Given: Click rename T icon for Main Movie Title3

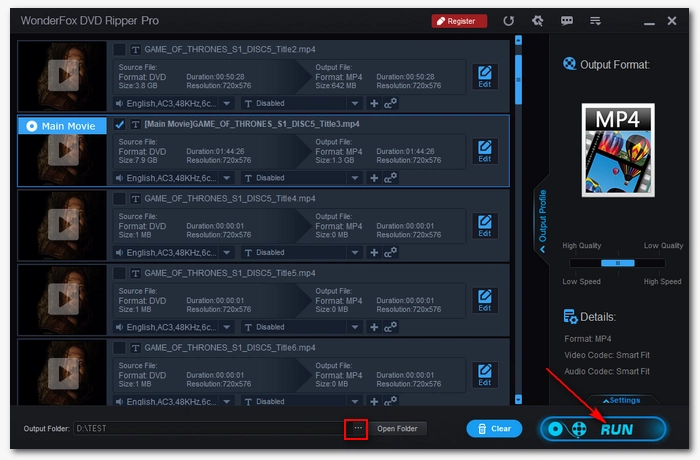Looking at the screenshot, I should click(x=135, y=124).
